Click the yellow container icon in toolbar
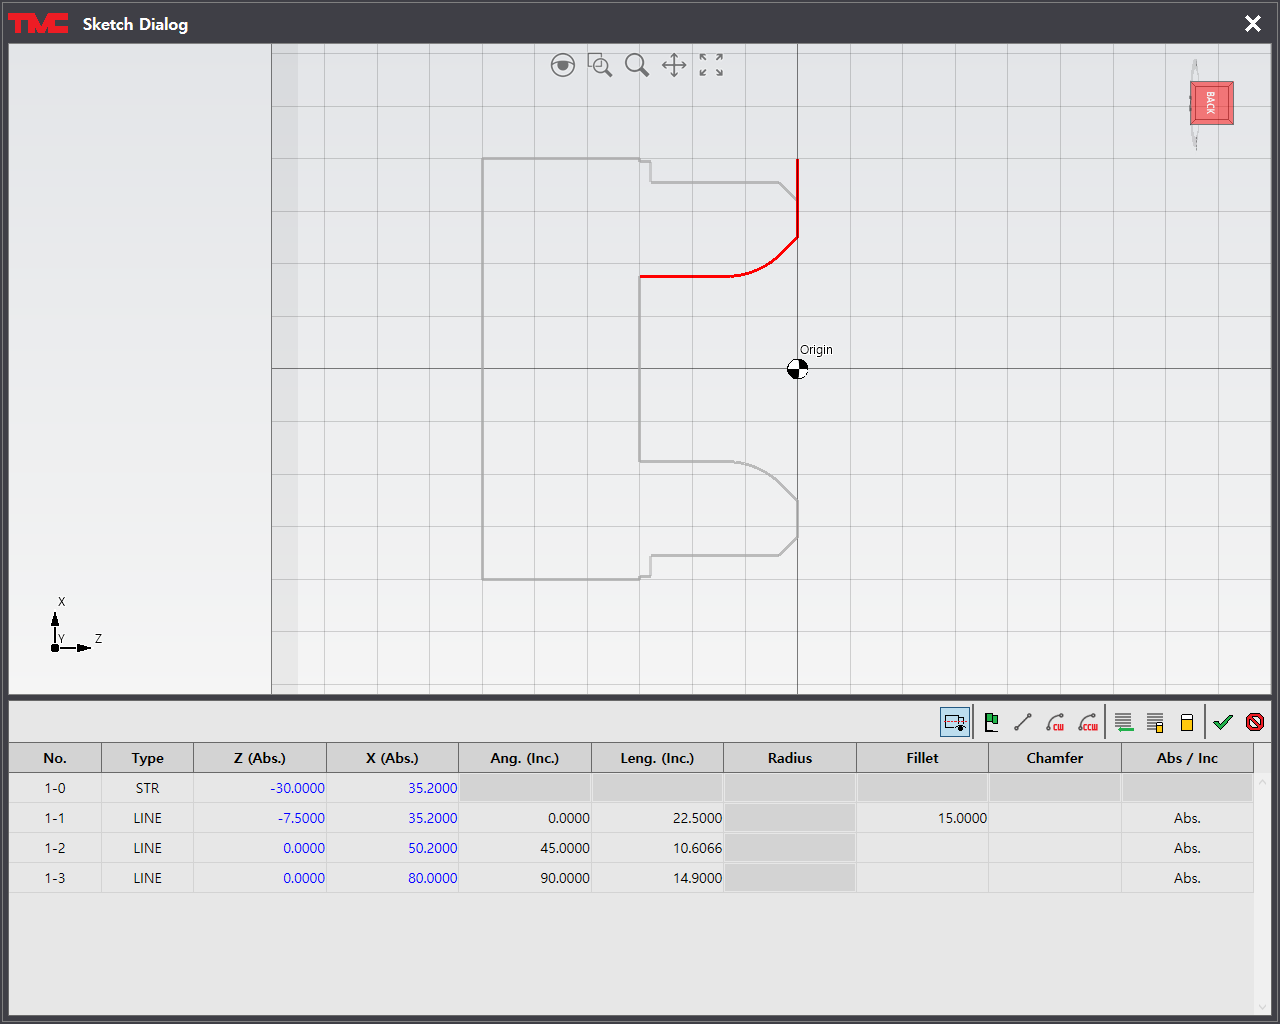This screenshot has height=1024, width=1280. point(1187,722)
